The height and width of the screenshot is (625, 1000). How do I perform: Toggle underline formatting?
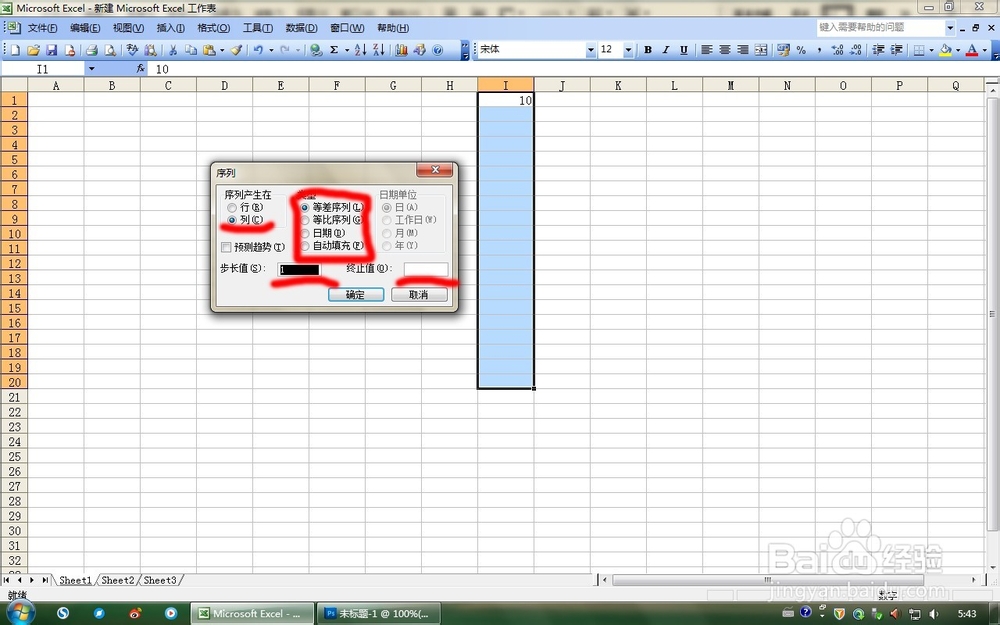(x=684, y=50)
